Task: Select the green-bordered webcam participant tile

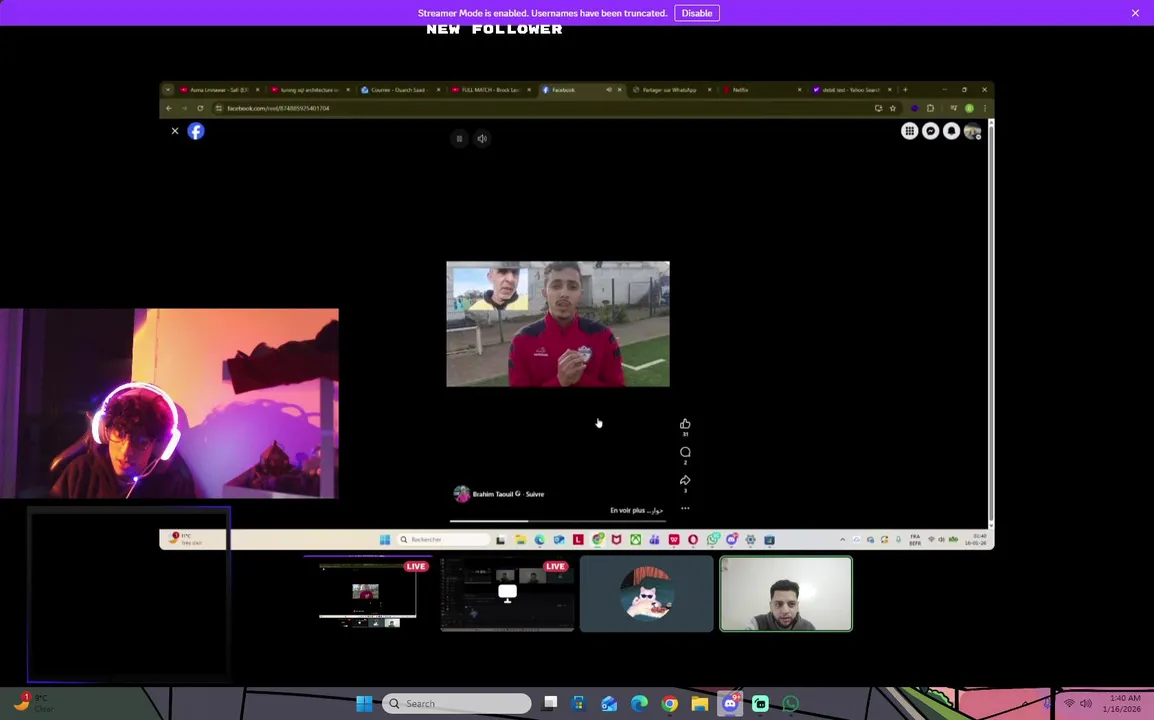Action: tap(786, 593)
